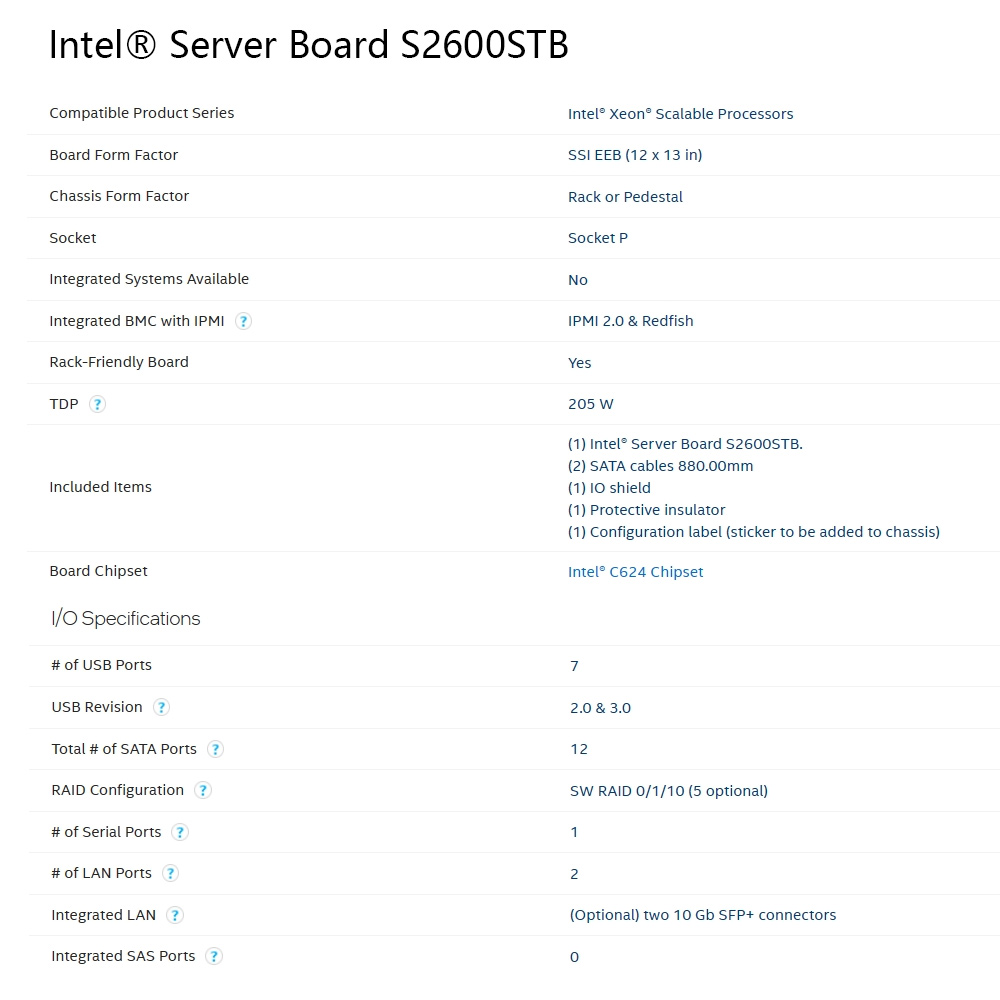Click the Integrated SAS Ports label
The width and height of the screenshot is (1000, 1000).
123,956
